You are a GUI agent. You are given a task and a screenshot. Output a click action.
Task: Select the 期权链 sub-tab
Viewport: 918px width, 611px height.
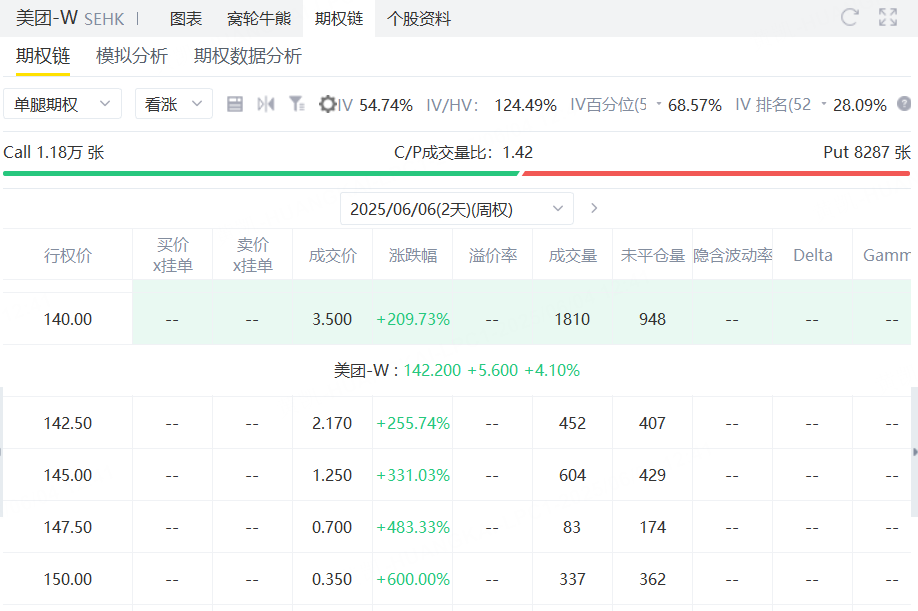[x=43, y=56]
